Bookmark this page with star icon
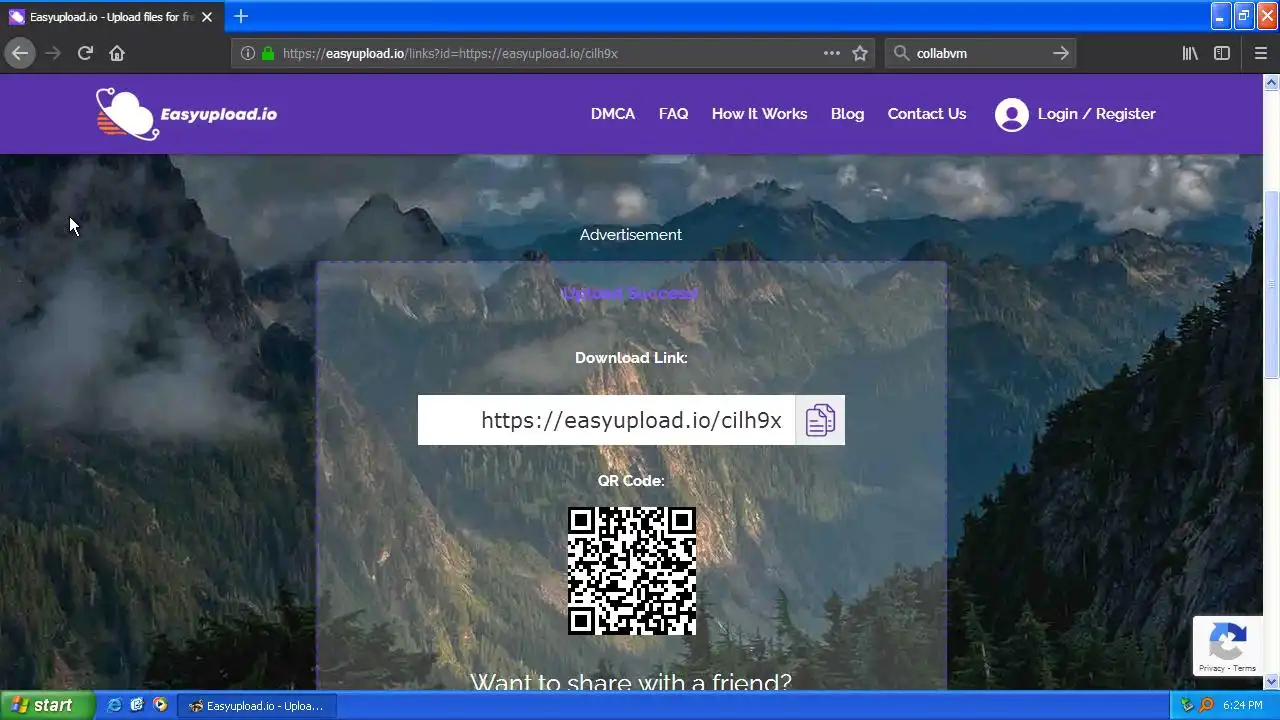Viewport: 1280px width, 720px height. (x=860, y=53)
